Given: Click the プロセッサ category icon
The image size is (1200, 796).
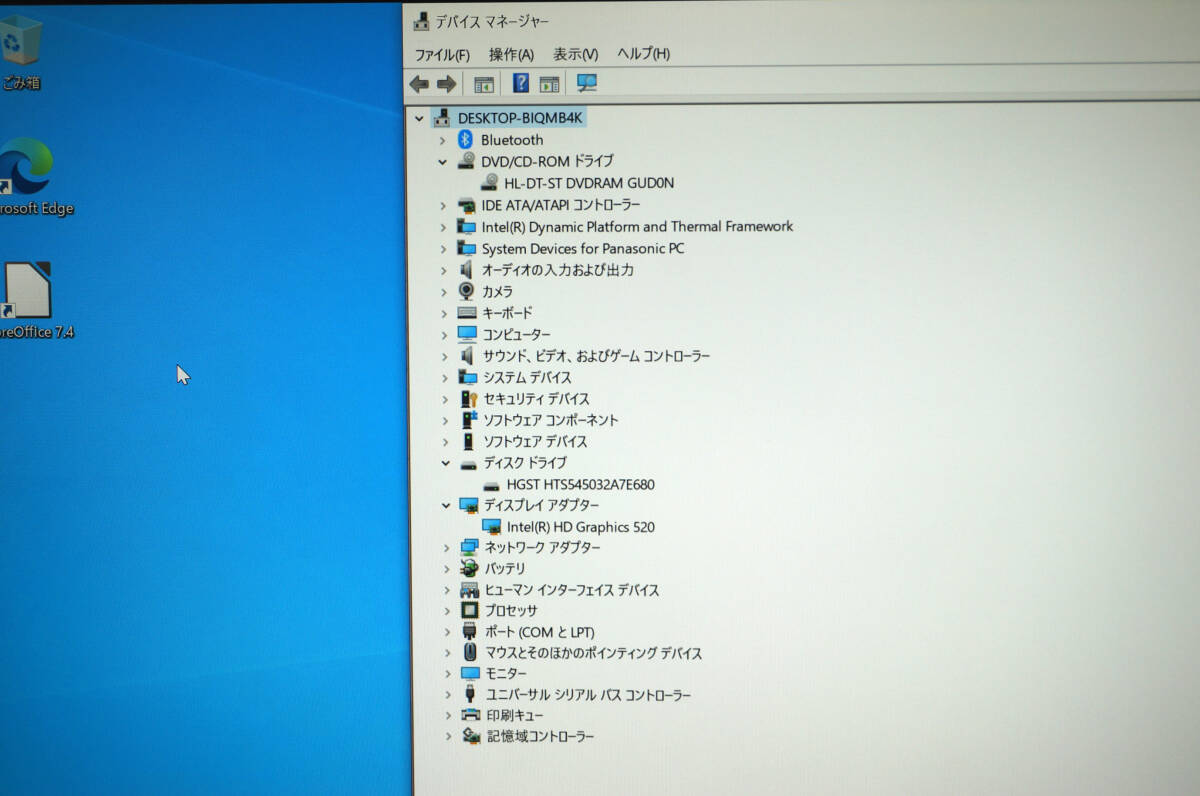Looking at the screenshot, I should point(470,610).
